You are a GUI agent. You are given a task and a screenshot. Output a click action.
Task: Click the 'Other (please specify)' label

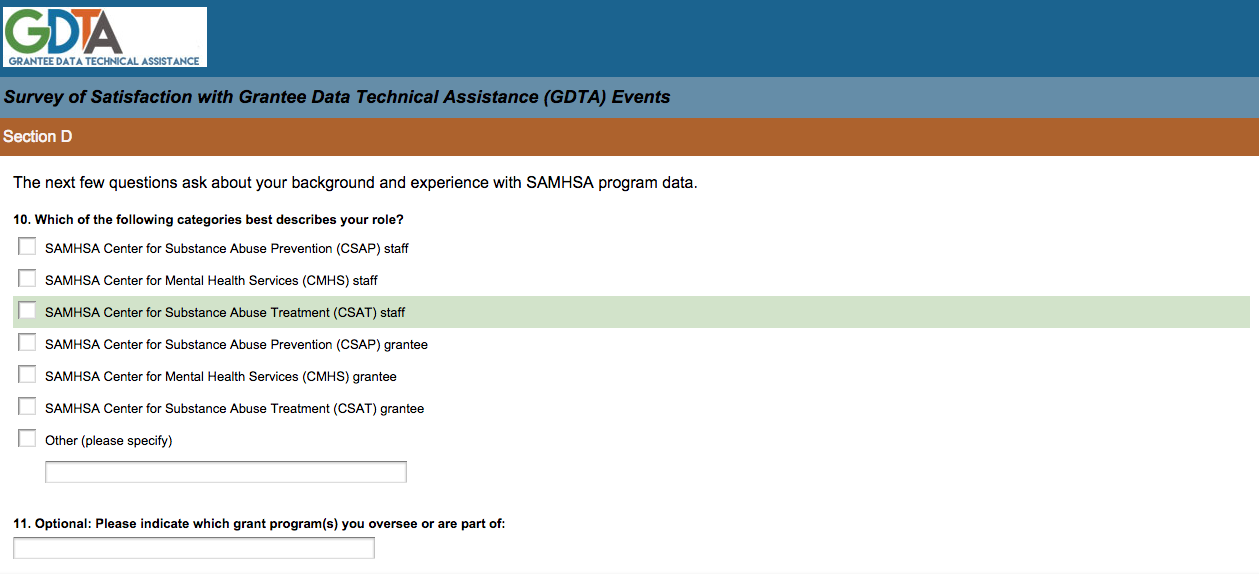pos(109,441)
